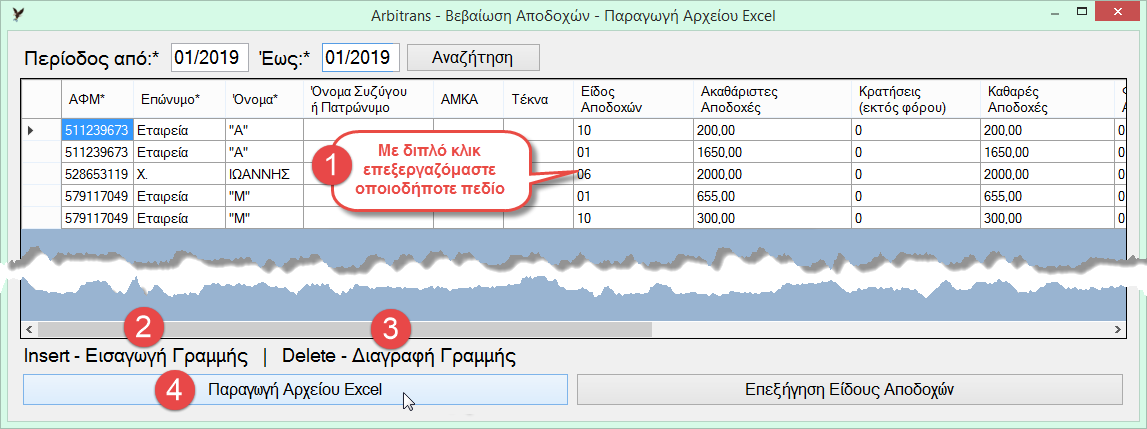Select ΑΦΜ 579117049 in the 300,00 row
Viewport: 1147px width, 429px height.
point(97,218)
